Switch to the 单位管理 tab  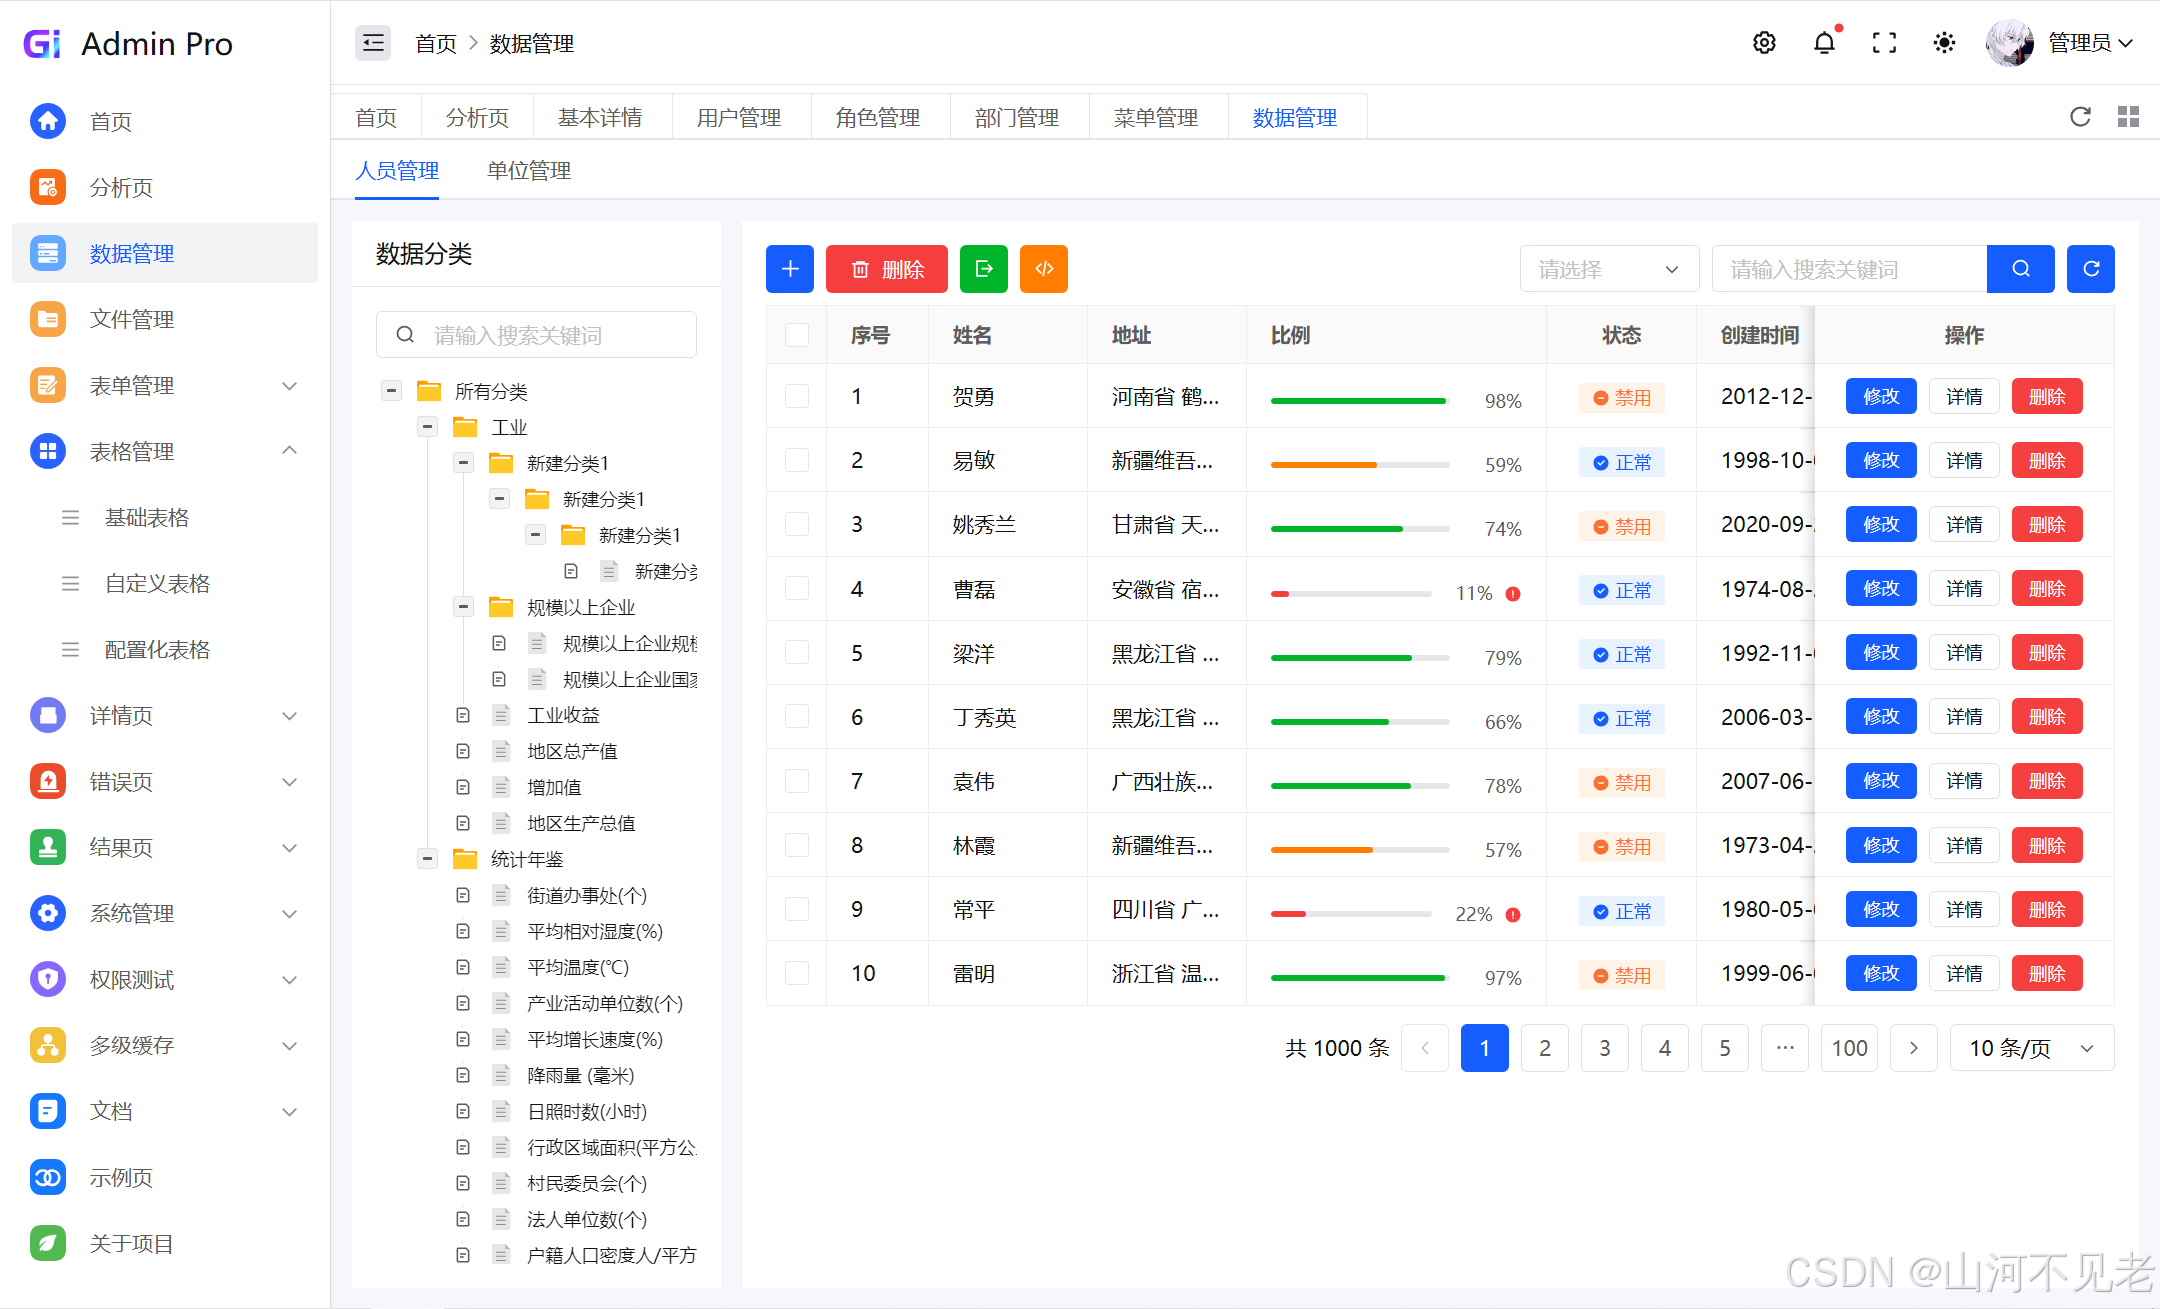[x=529, y=171]
